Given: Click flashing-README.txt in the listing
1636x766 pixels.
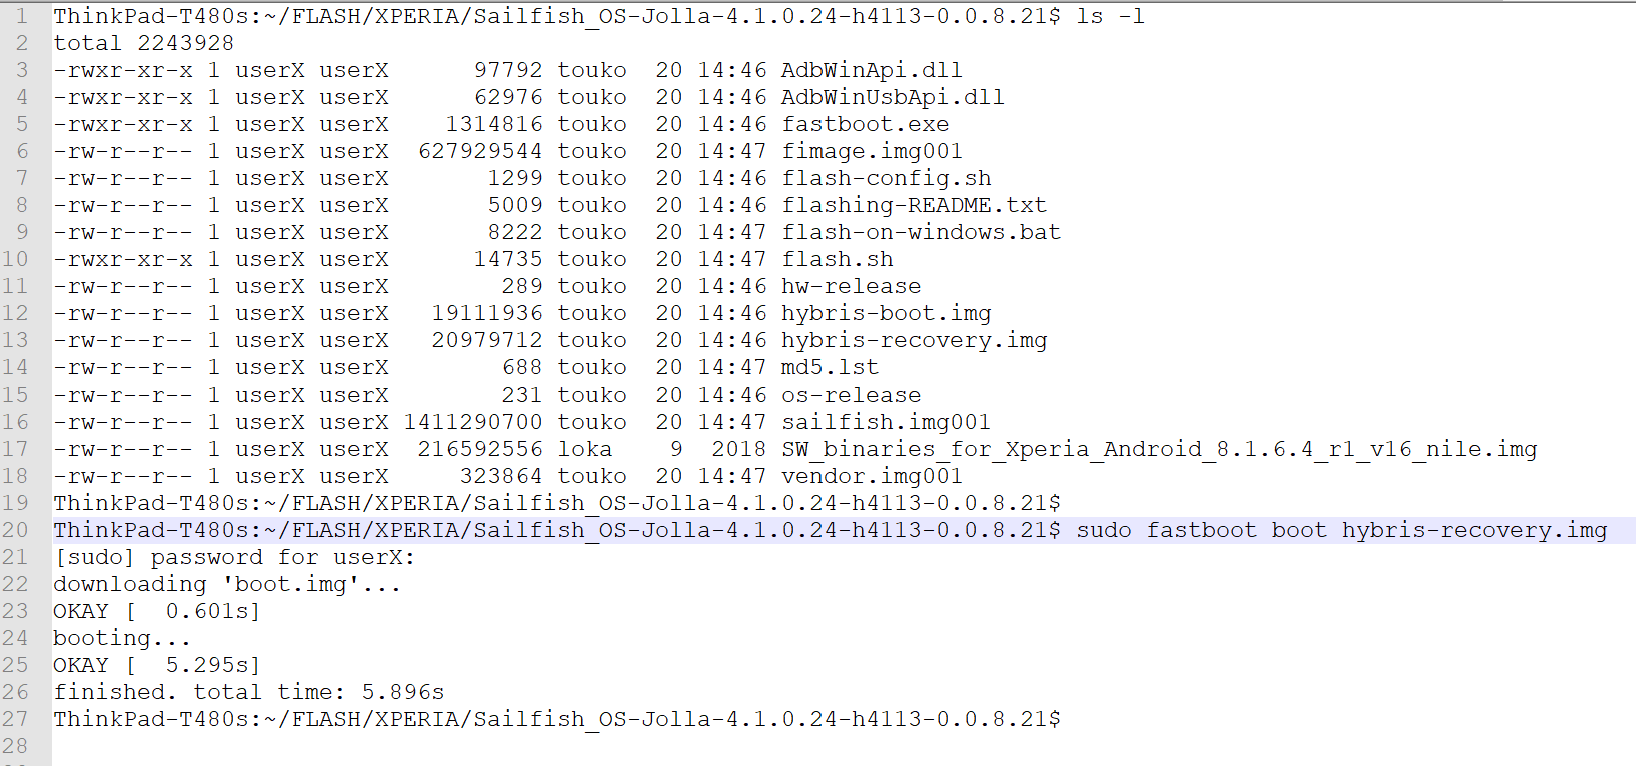Looking at the screenshot, I should pyautogui.click(x=913, y=205).
